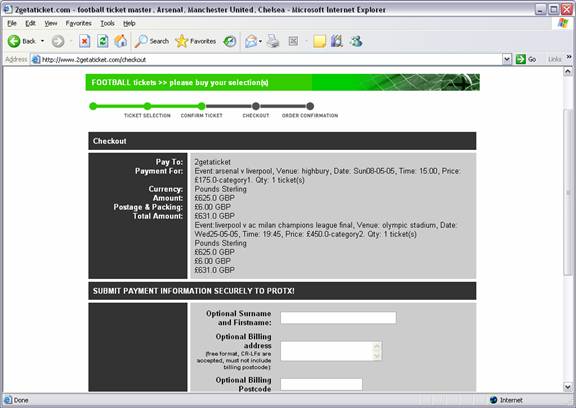The width and height of the screenshot is (576, 408).
Task: Click the Done status page icon
Action: pyautogui.click(x=8, y=400)
